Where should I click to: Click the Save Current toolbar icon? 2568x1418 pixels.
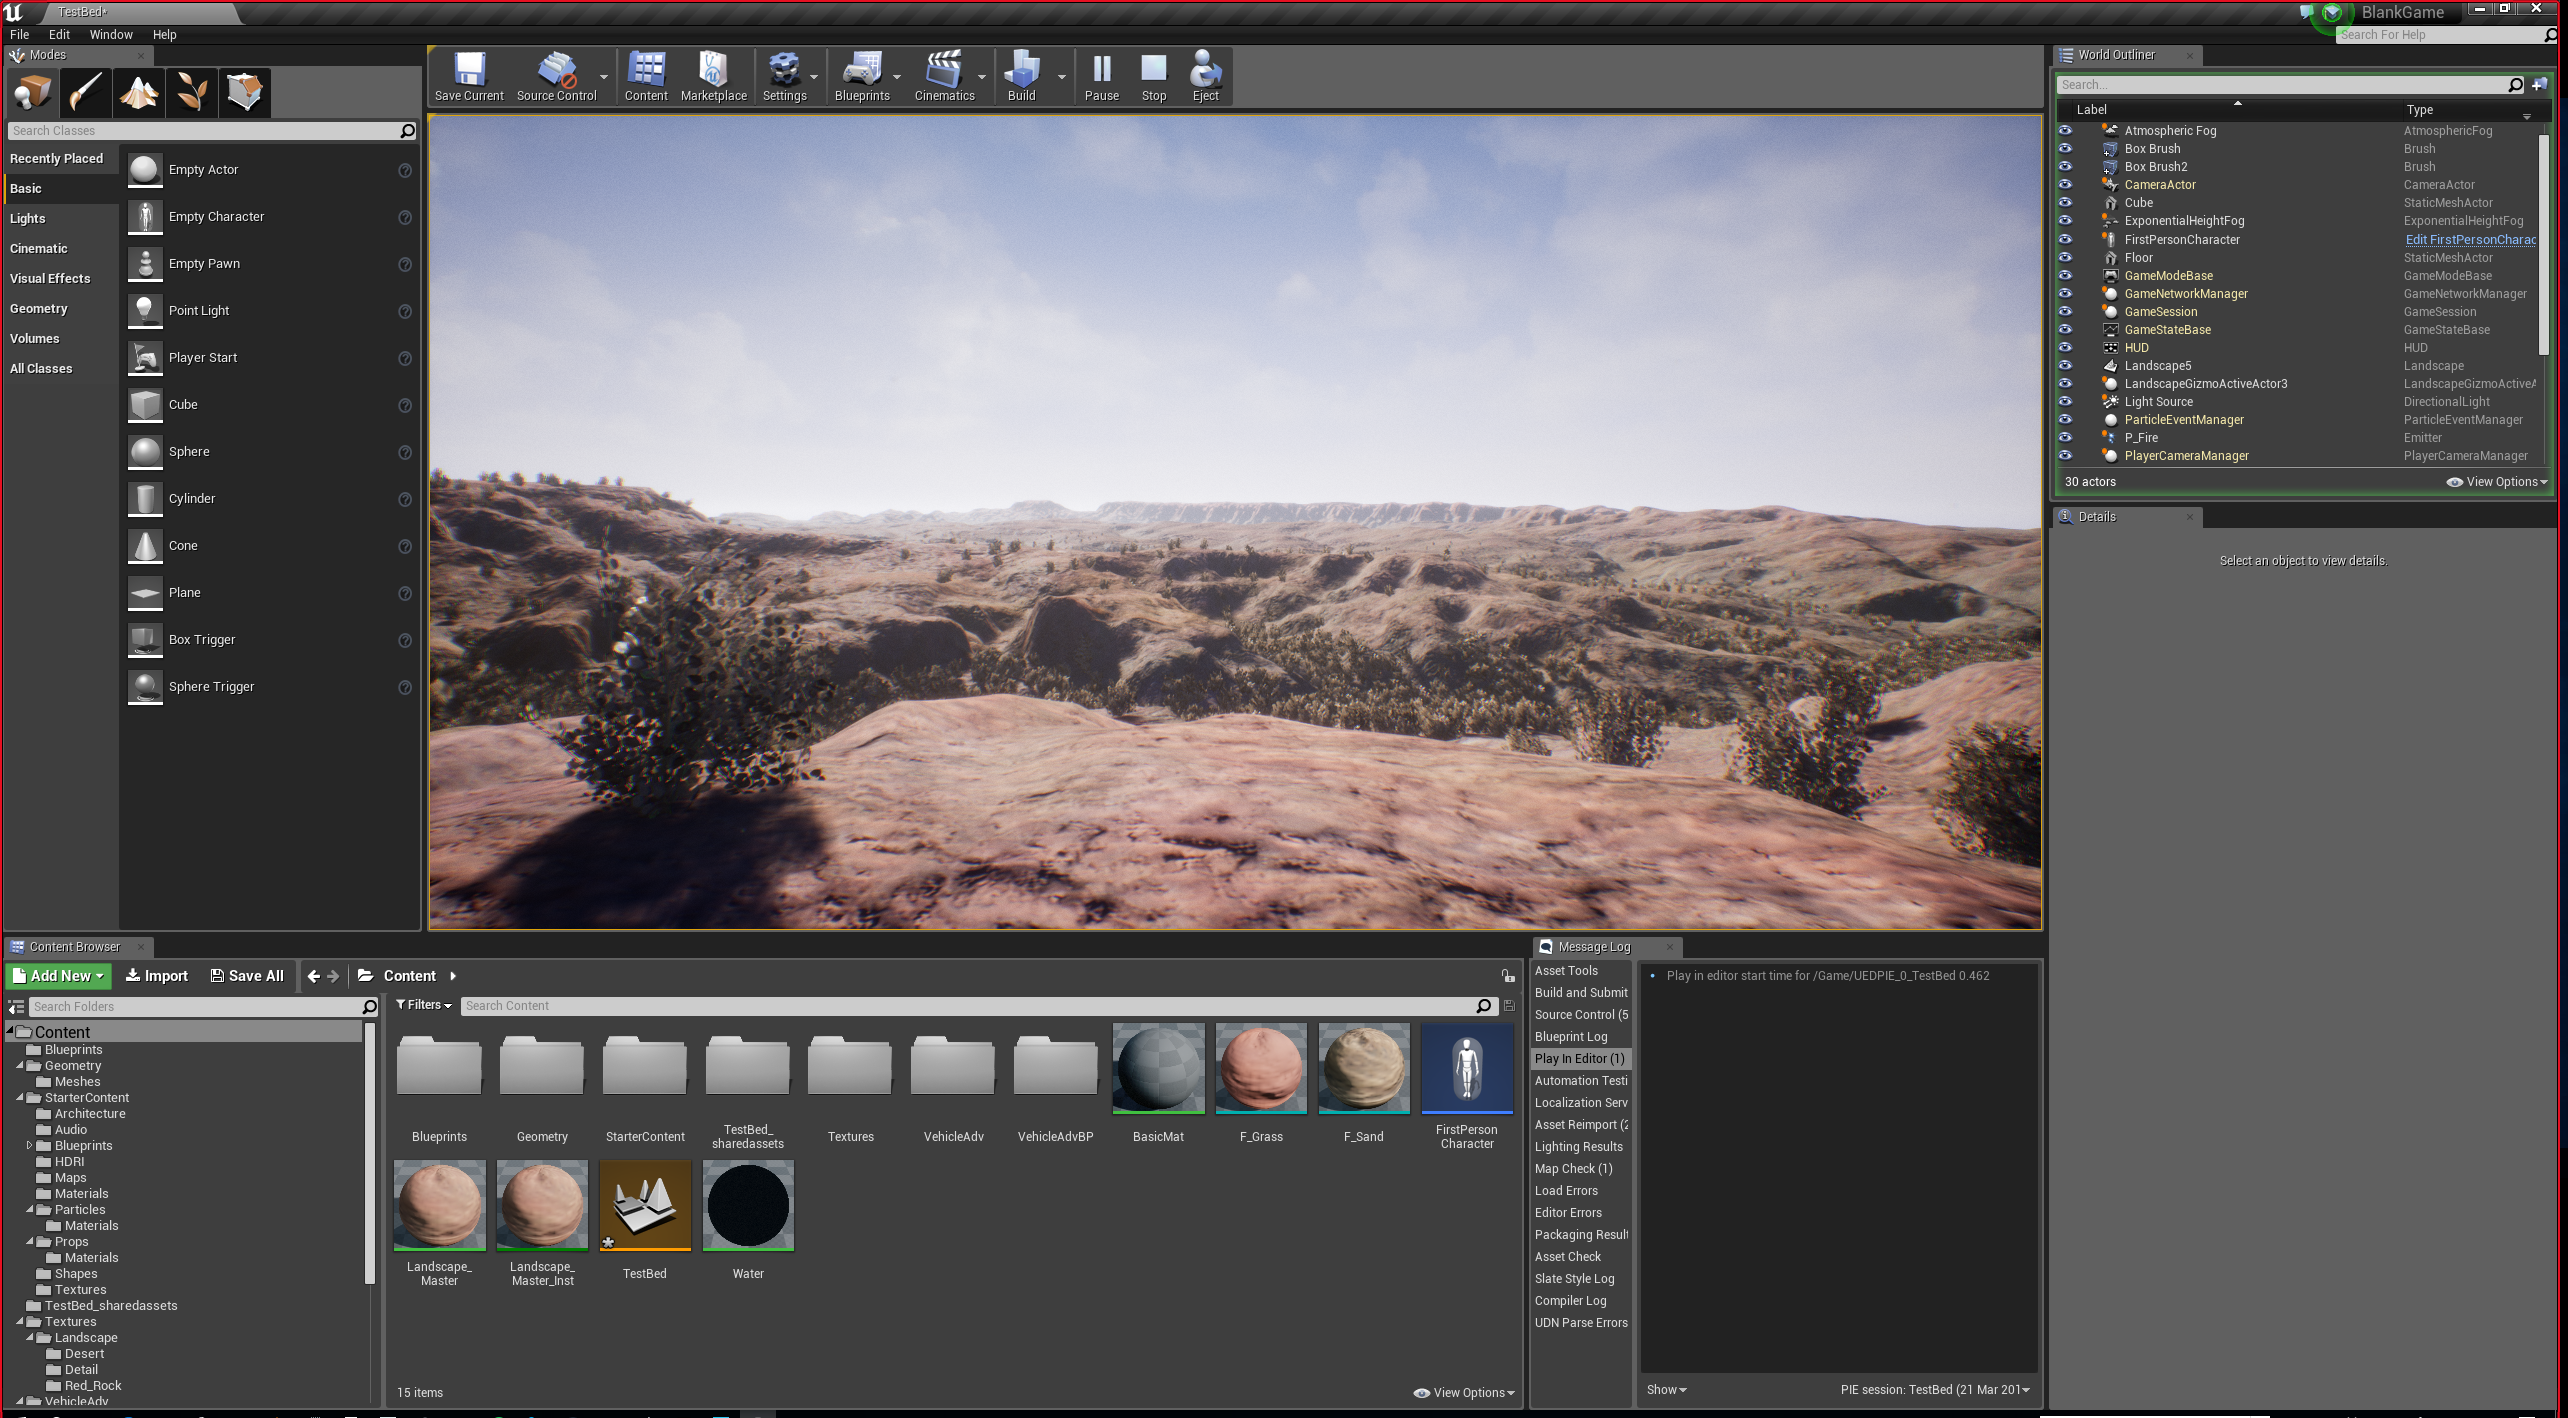pos(469,76)
